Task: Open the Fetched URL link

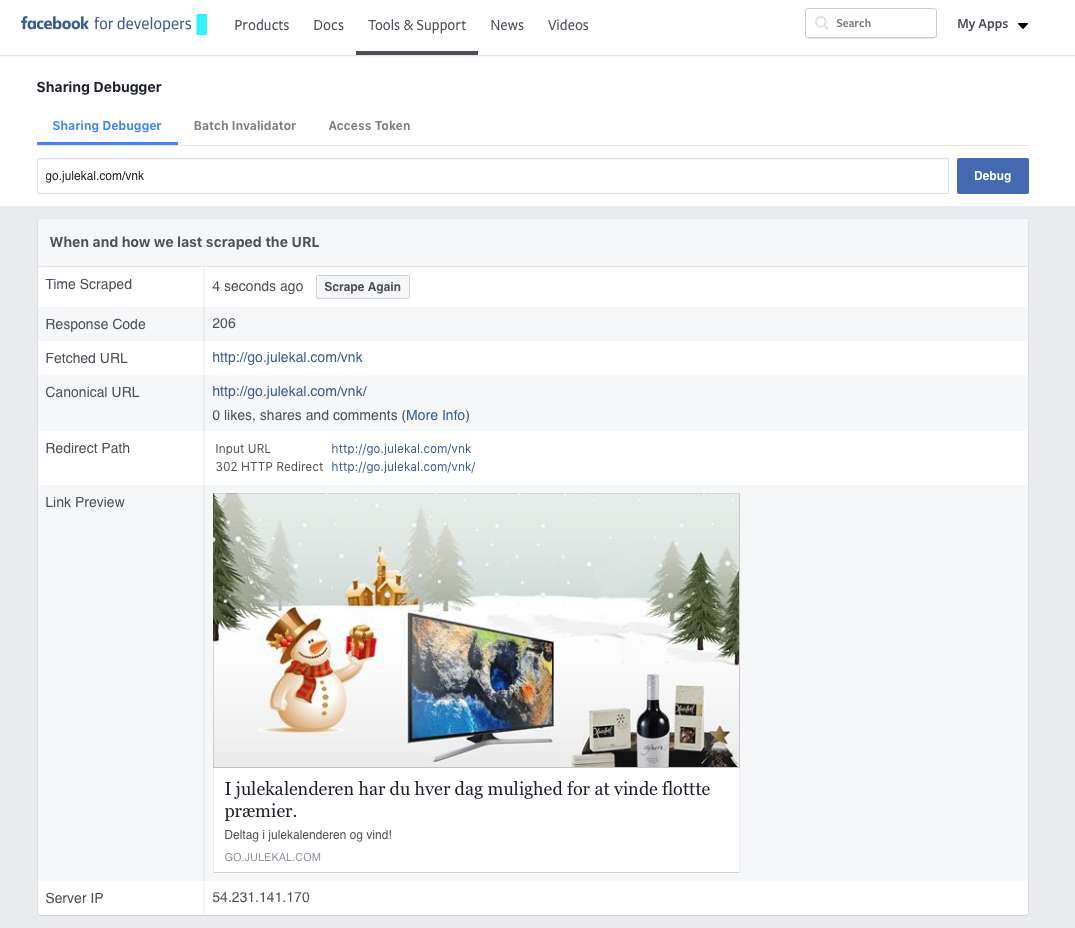Action: click(x=287, y=358)
